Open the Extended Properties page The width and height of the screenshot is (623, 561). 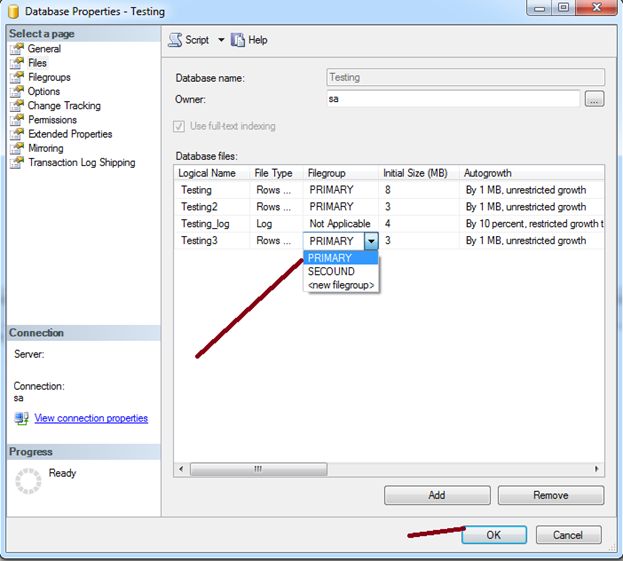click(70, 134)
